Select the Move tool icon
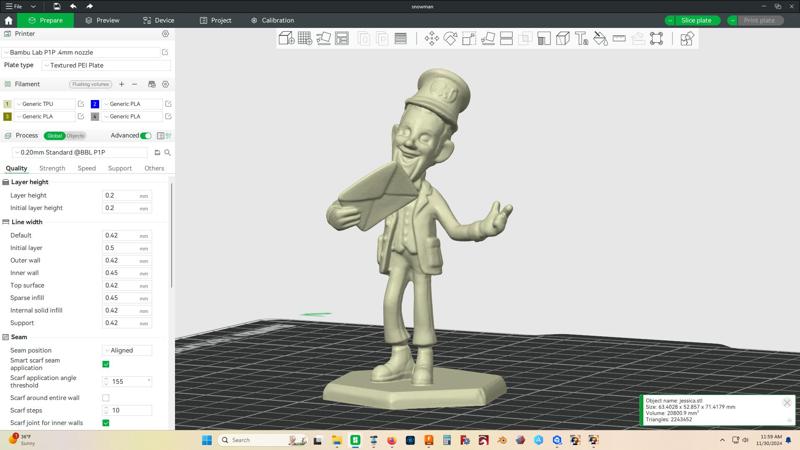Screen dimensions: 800x450 pyautogui.click(x=432, y=38)
